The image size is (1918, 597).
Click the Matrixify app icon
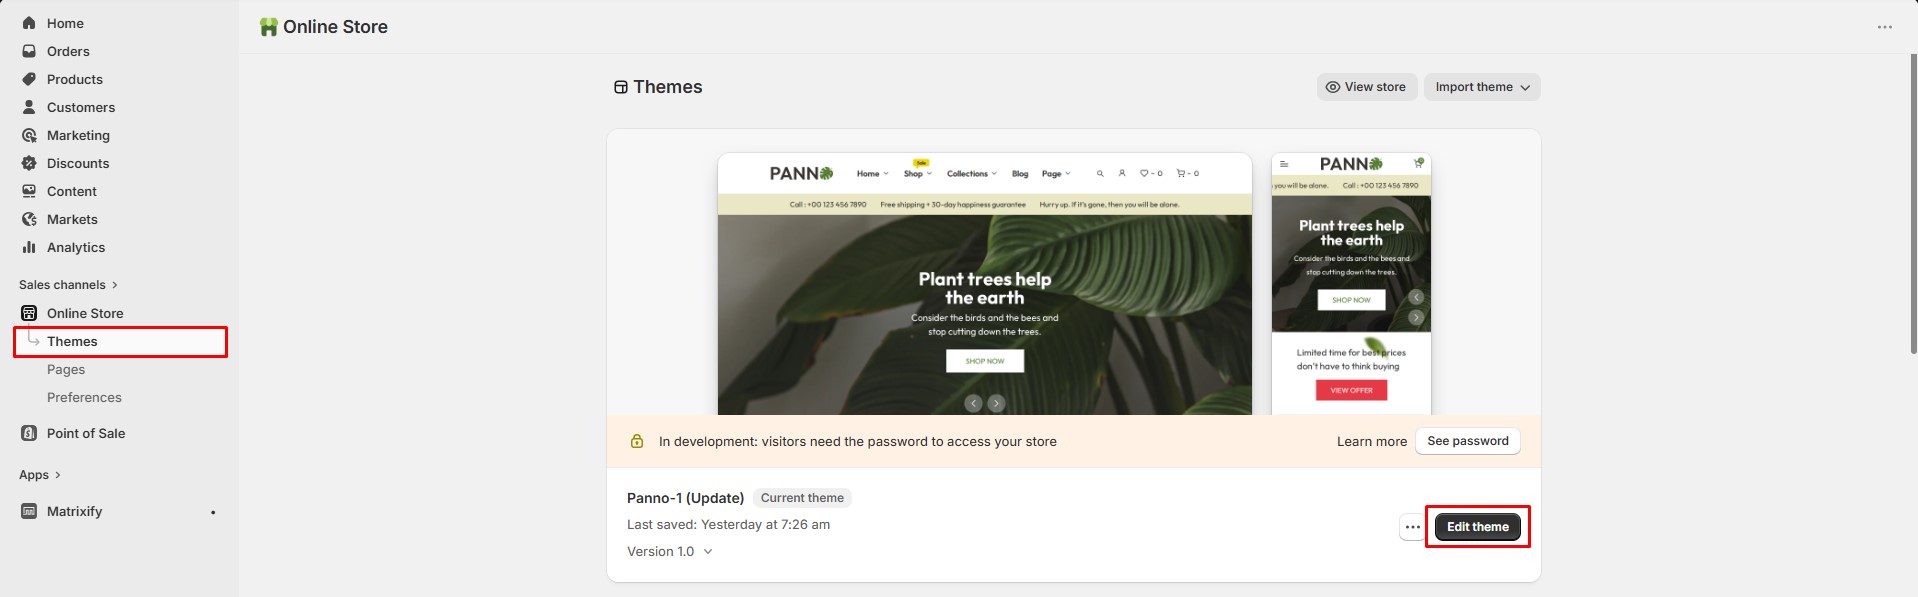29,511
